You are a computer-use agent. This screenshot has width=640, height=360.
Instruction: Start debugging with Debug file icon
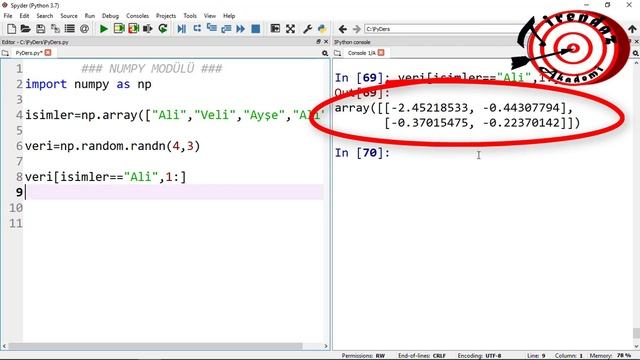(x=182, y=29)
